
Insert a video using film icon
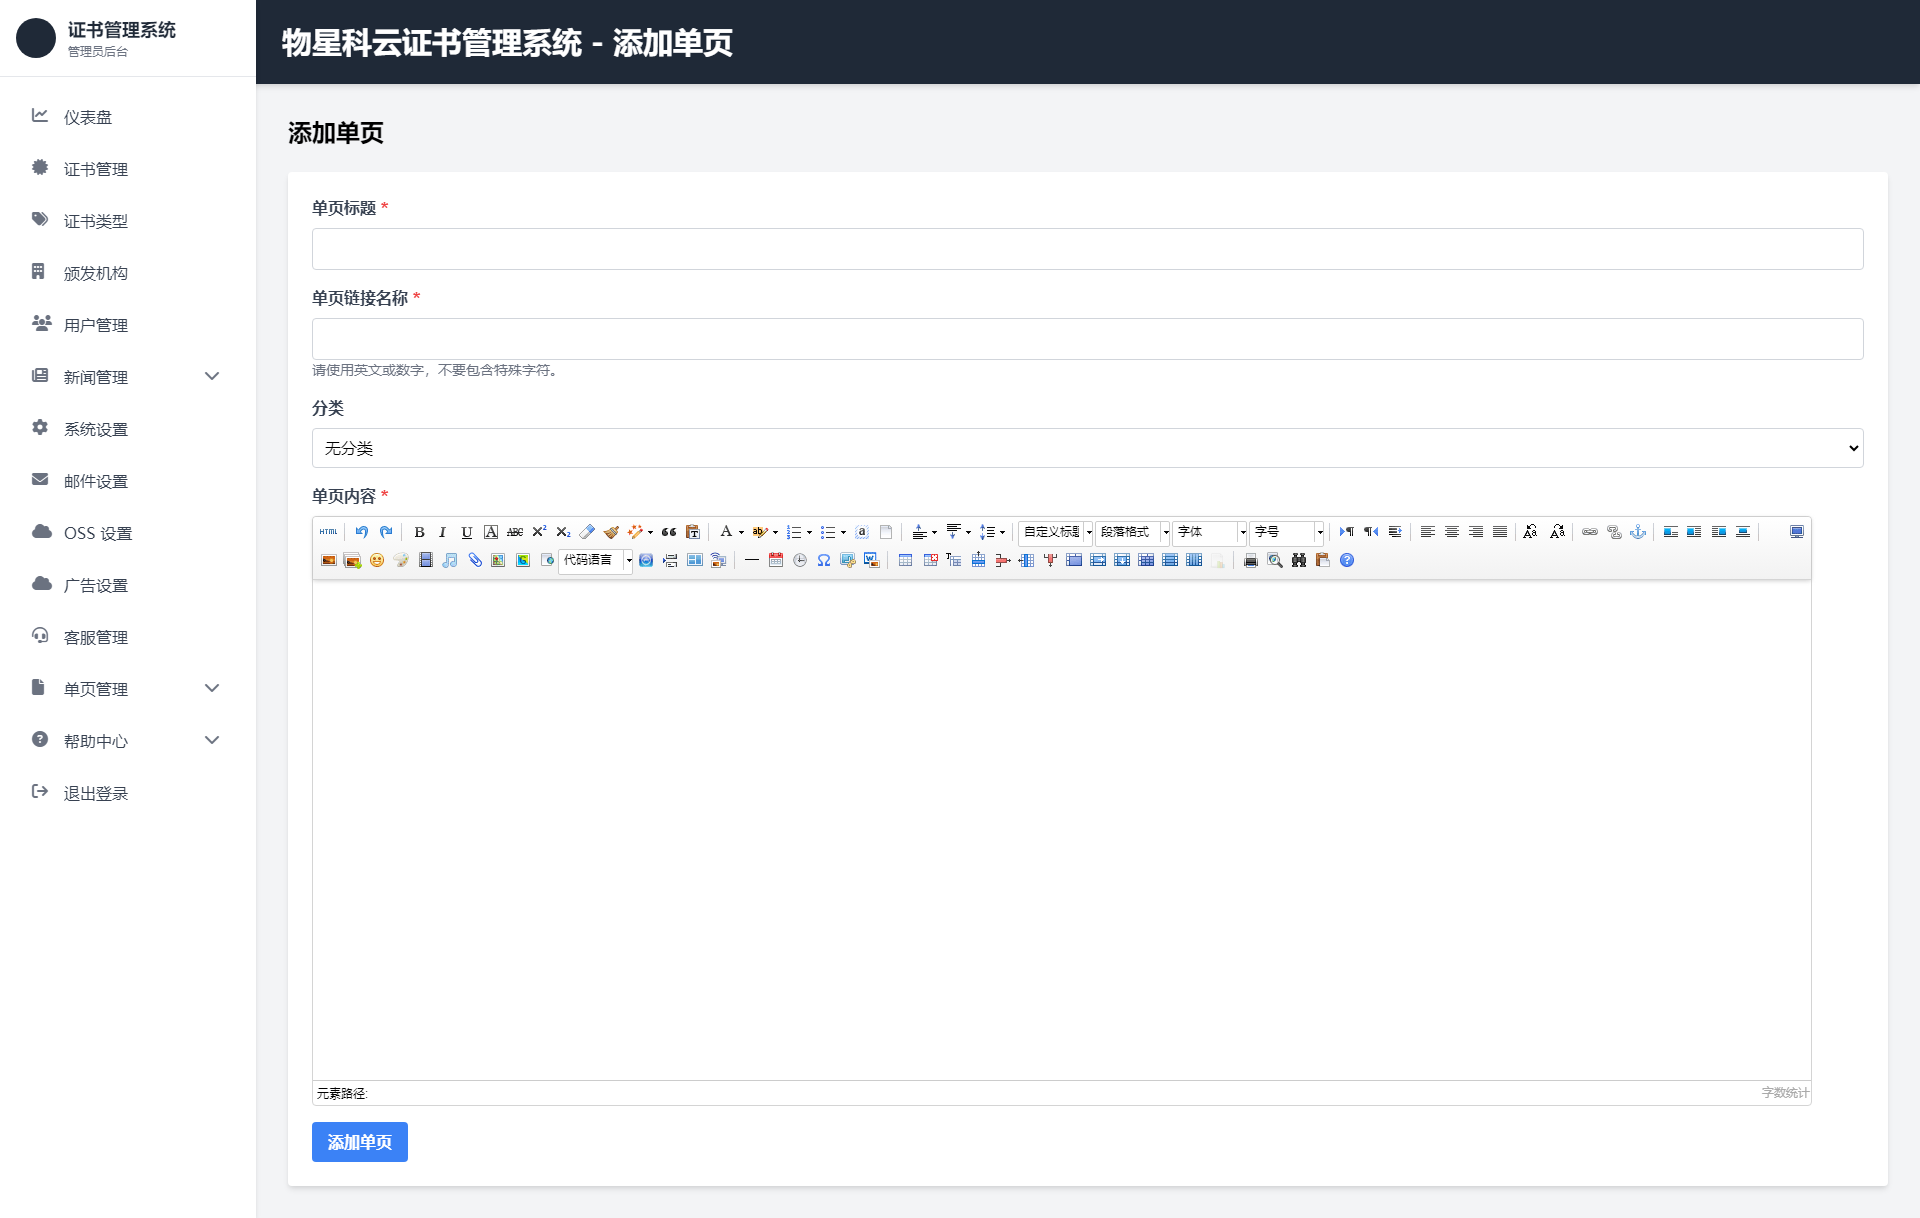pyautogui.click(x=426, y=560)
